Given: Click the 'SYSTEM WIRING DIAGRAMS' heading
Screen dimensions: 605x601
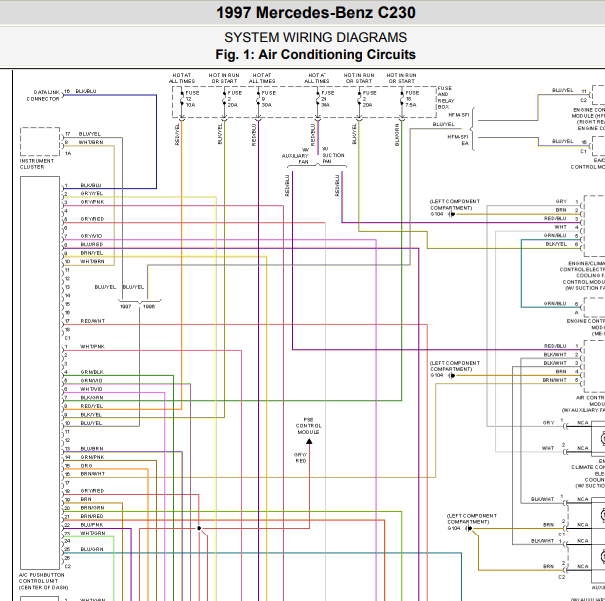Looking at the screenshot, I should click(316, 37).
